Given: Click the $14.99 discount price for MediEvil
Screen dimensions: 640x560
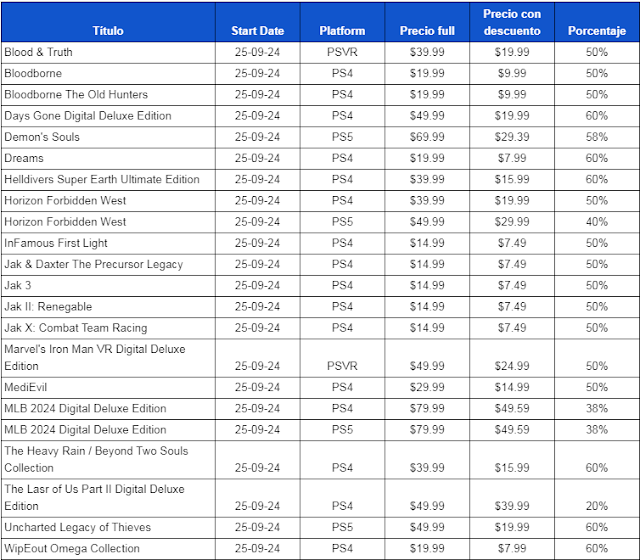Looking at the screenshot, I should 512,387.
